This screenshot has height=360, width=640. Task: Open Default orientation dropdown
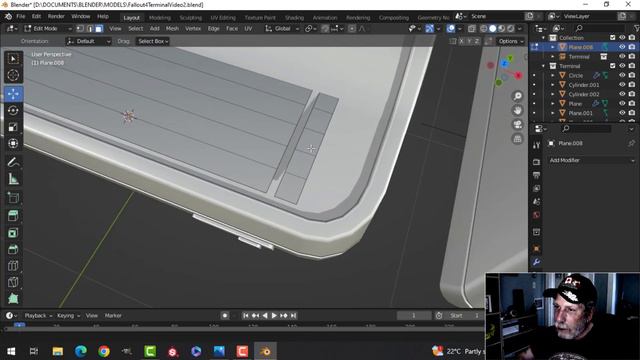pos(88,41)
